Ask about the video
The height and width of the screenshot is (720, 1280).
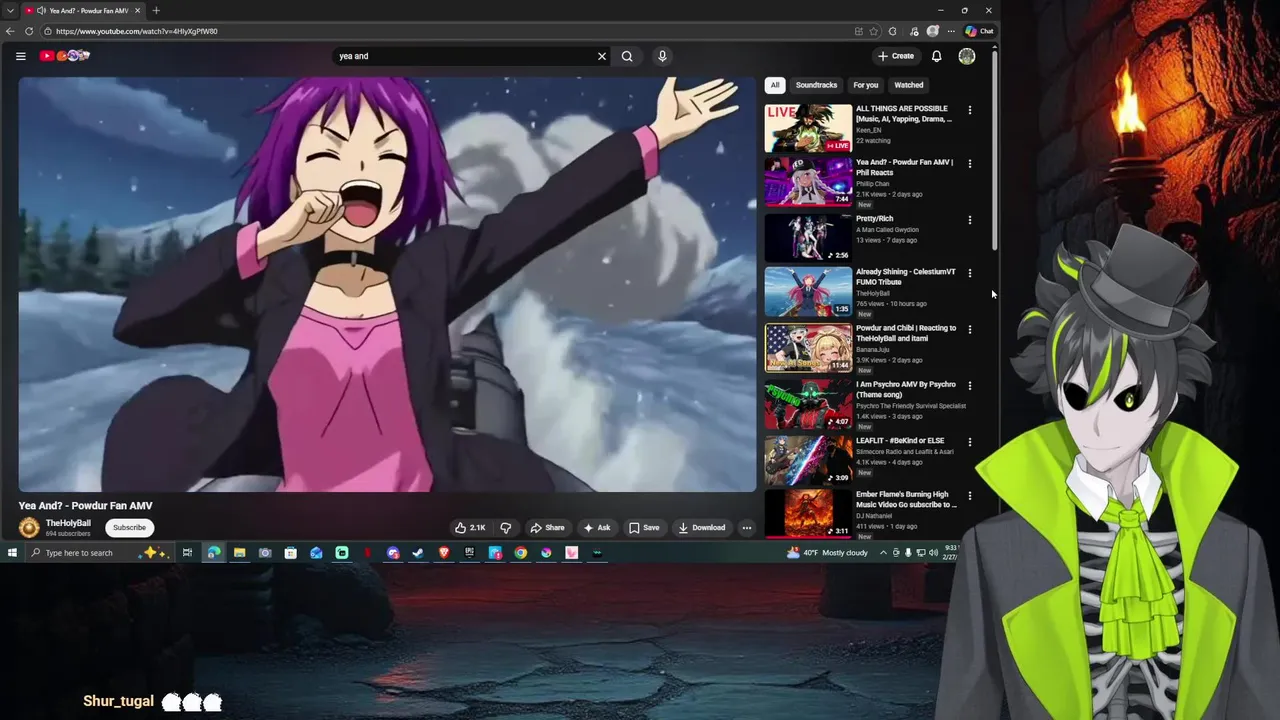(x=597, y=528)
